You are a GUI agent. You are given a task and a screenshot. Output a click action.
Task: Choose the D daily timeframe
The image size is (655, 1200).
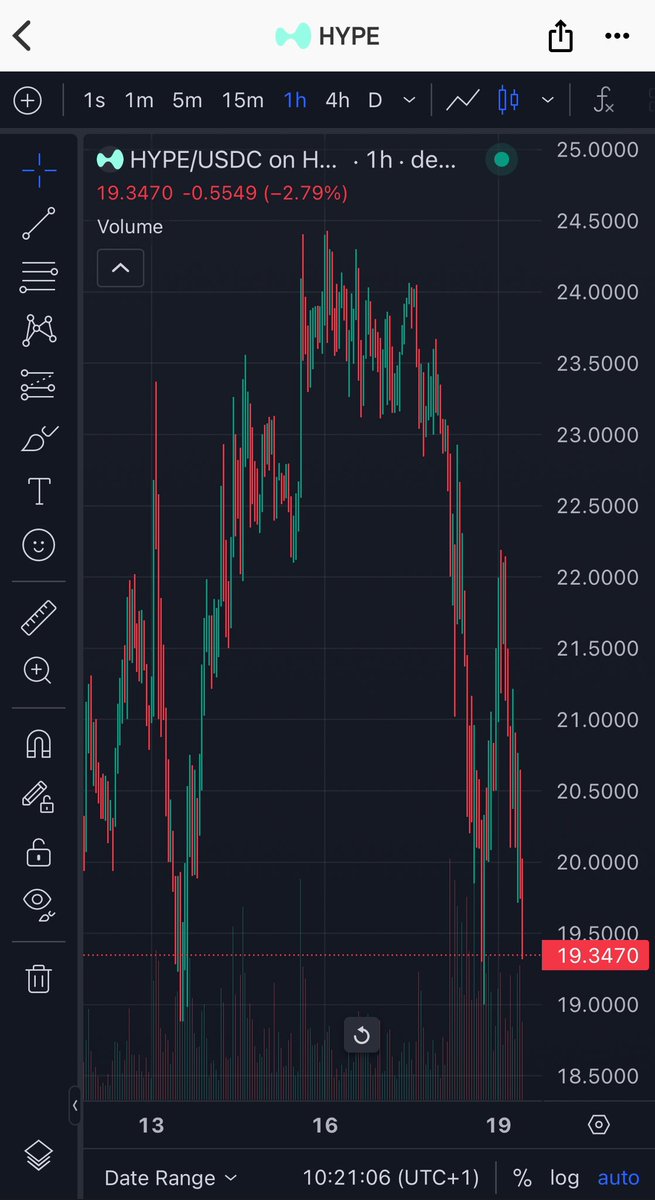click(x=375, y=100)
